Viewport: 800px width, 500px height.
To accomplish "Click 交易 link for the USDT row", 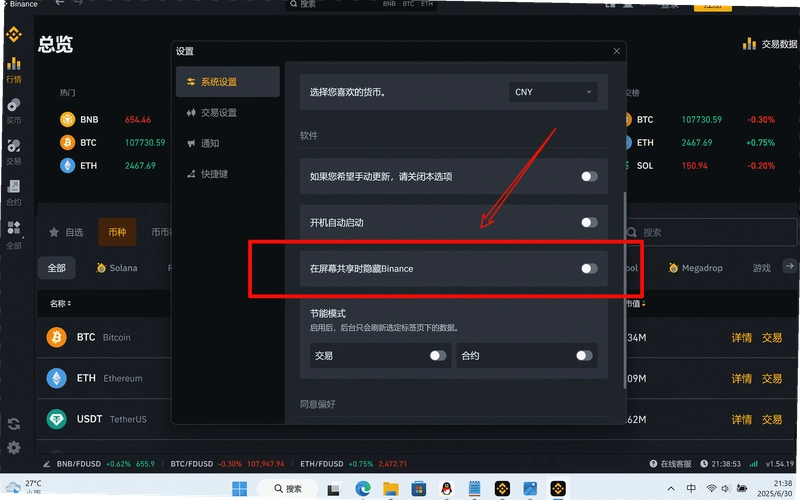I will point(771,419).
